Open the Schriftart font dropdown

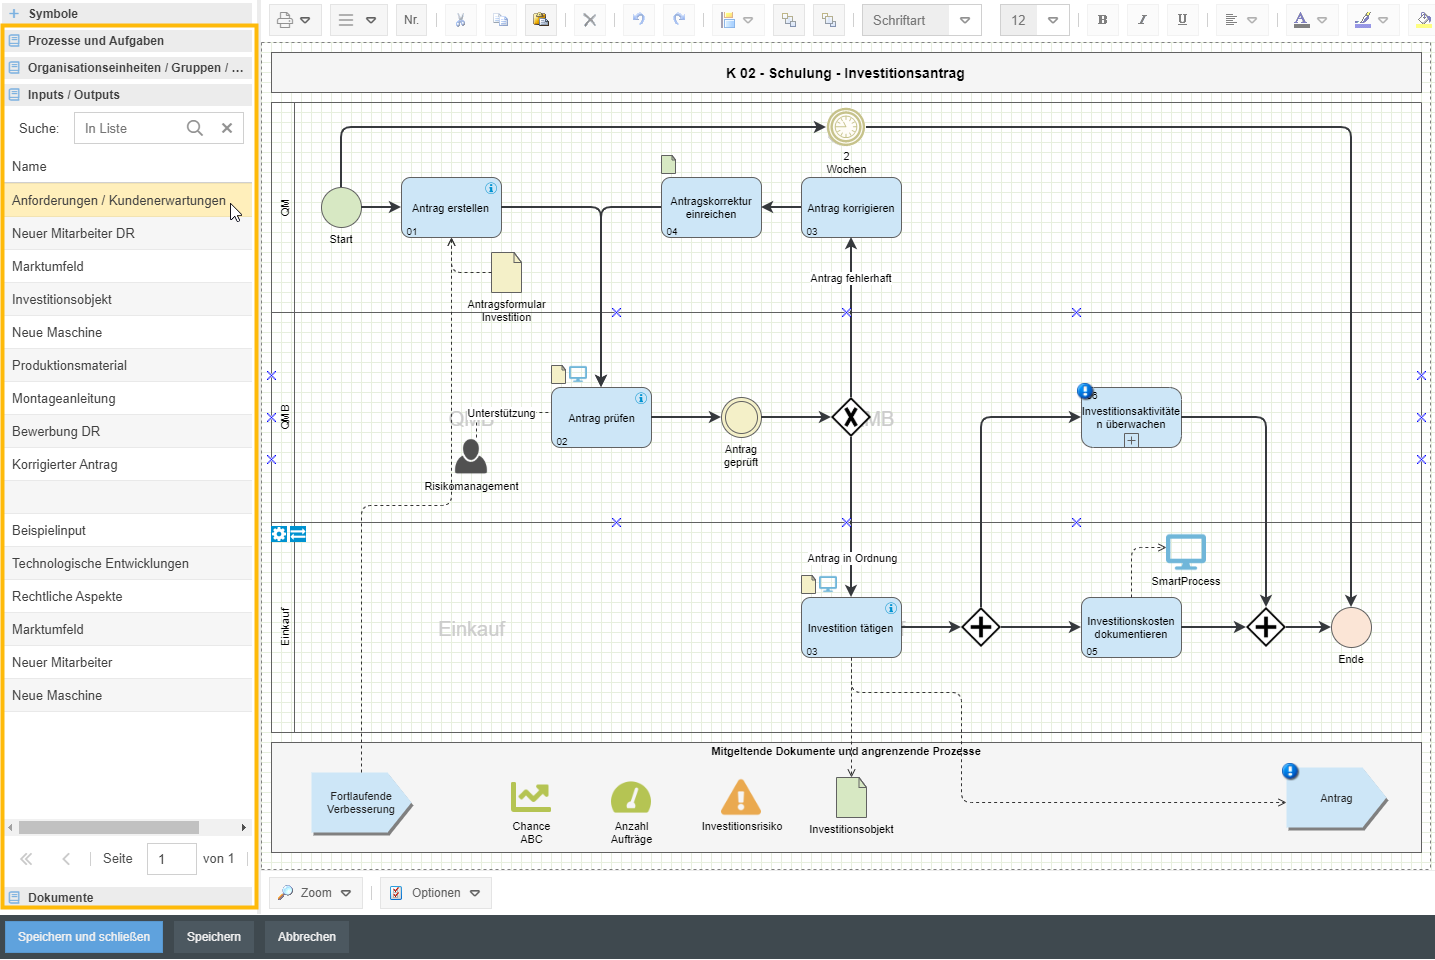tap(964, 20)
